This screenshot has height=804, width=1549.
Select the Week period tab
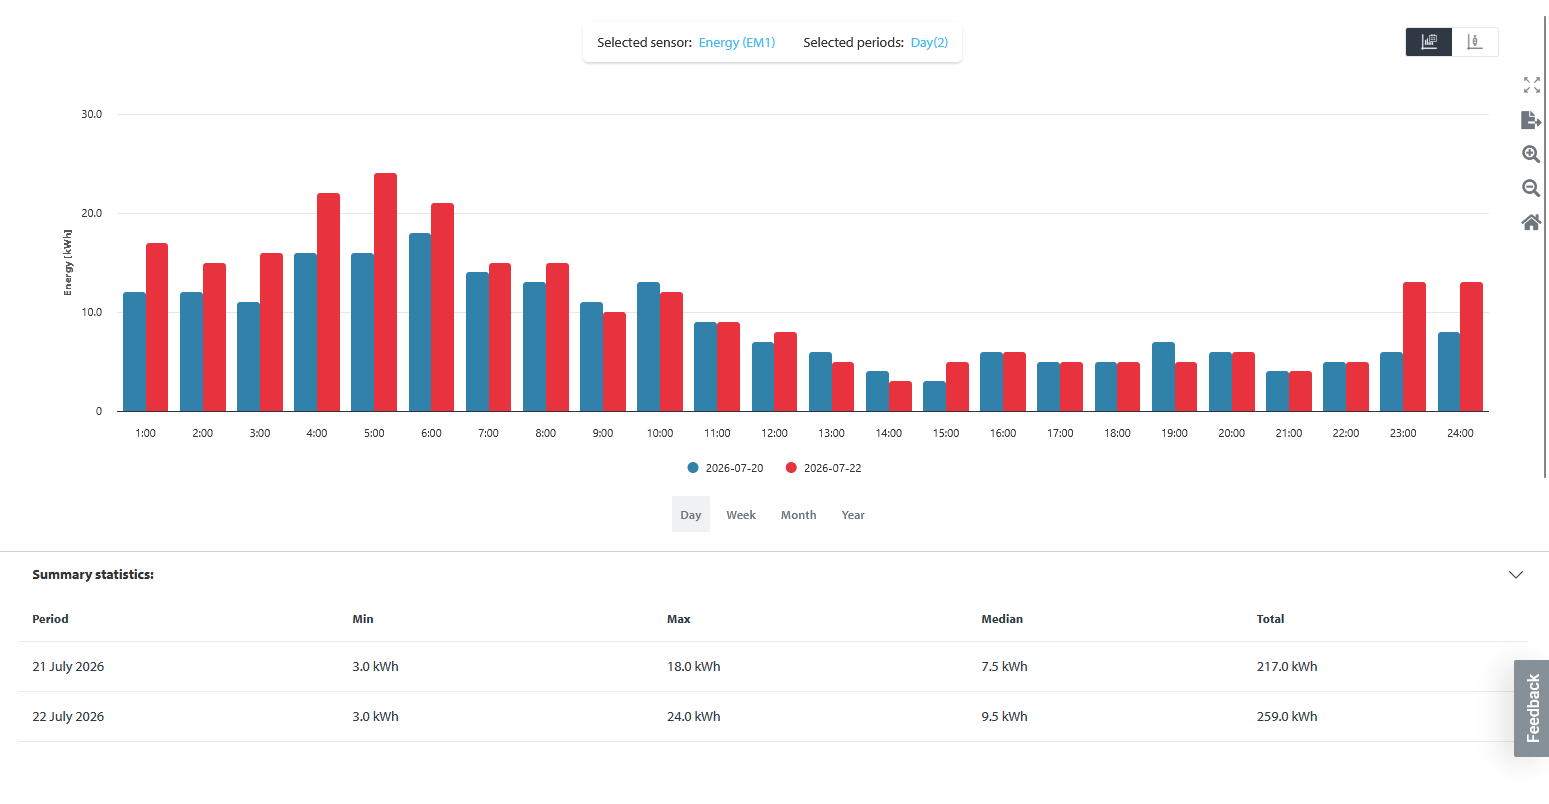[741, 515]
